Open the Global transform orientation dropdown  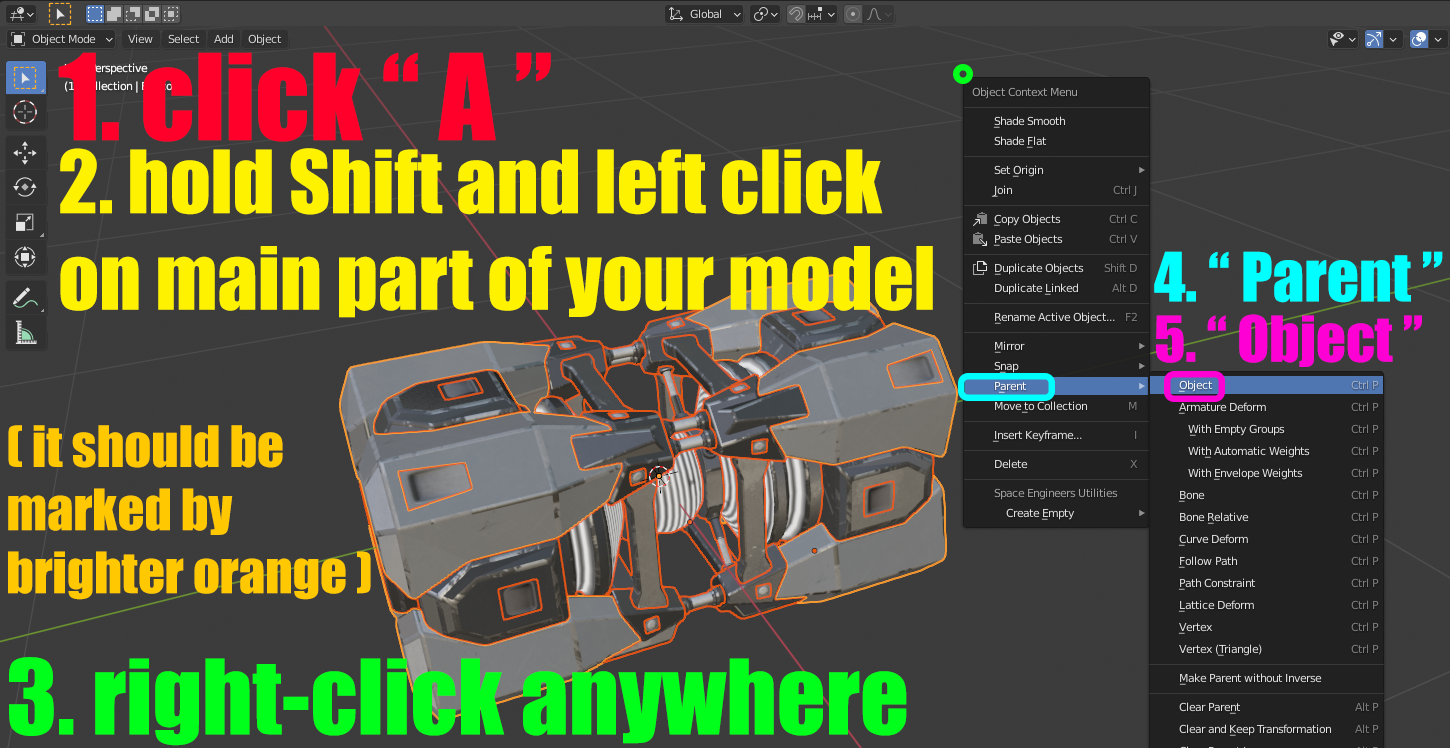click(x=705, y=14)
